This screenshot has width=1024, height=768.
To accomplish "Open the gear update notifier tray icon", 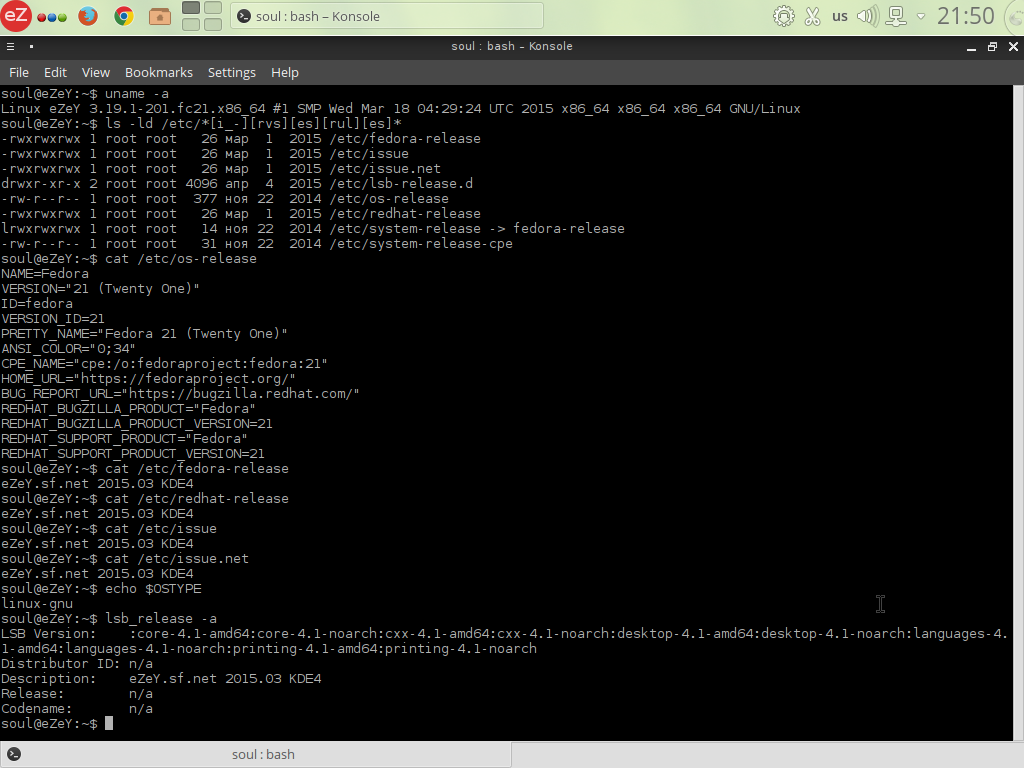I will click(784, 16).
